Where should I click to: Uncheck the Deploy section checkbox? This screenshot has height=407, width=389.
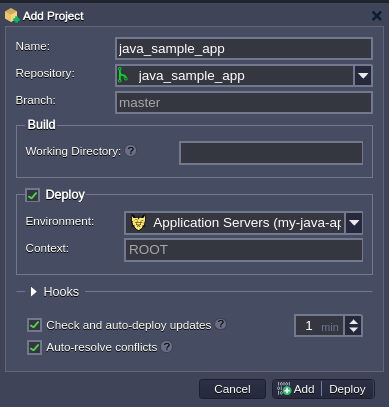pyautogui.click(x=33, y=195)
